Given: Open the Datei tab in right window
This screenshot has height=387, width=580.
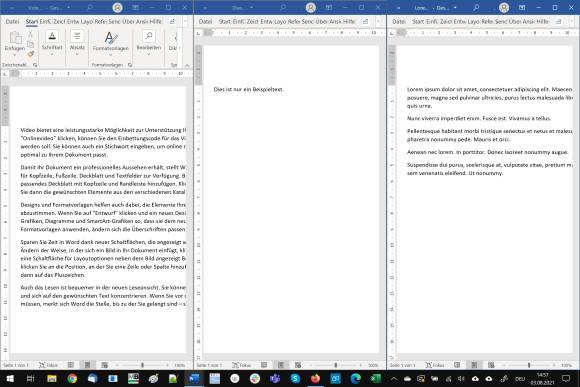Looking at the screenshot, I should [399, 21].
